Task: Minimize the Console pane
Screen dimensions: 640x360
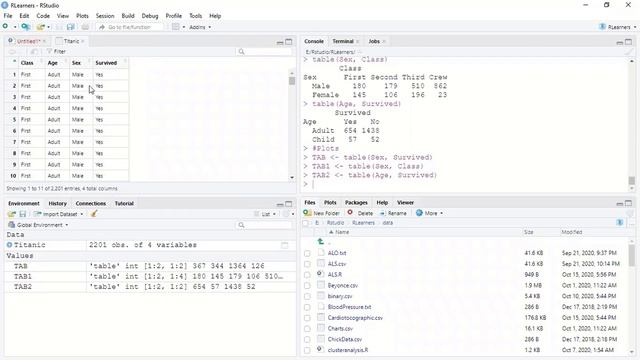Action: click(x=620, y=42)
